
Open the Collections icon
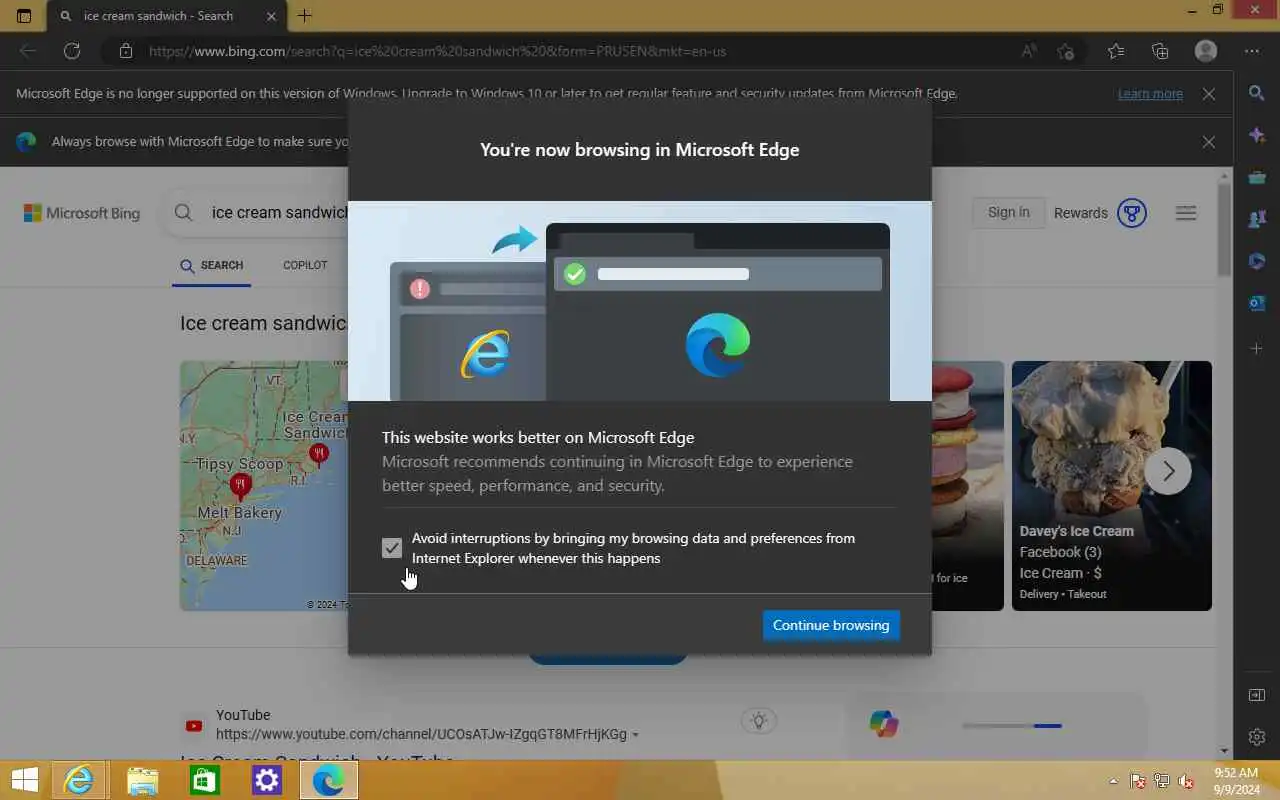(1160, 51)
